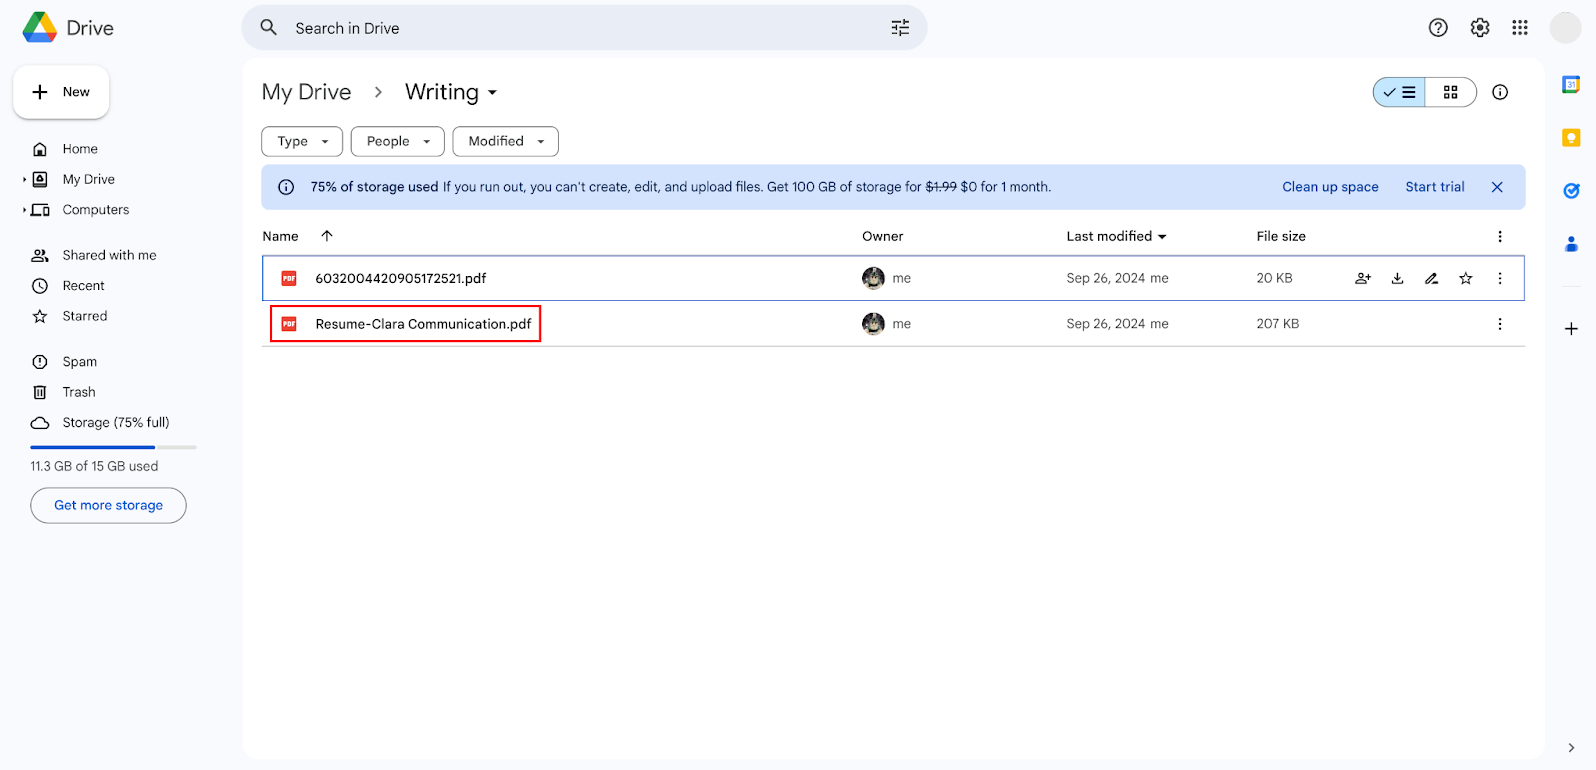Viewport: 1596px width, 770px height.
Task: Open the Settings gear icon
Action: click(1479, 28)
